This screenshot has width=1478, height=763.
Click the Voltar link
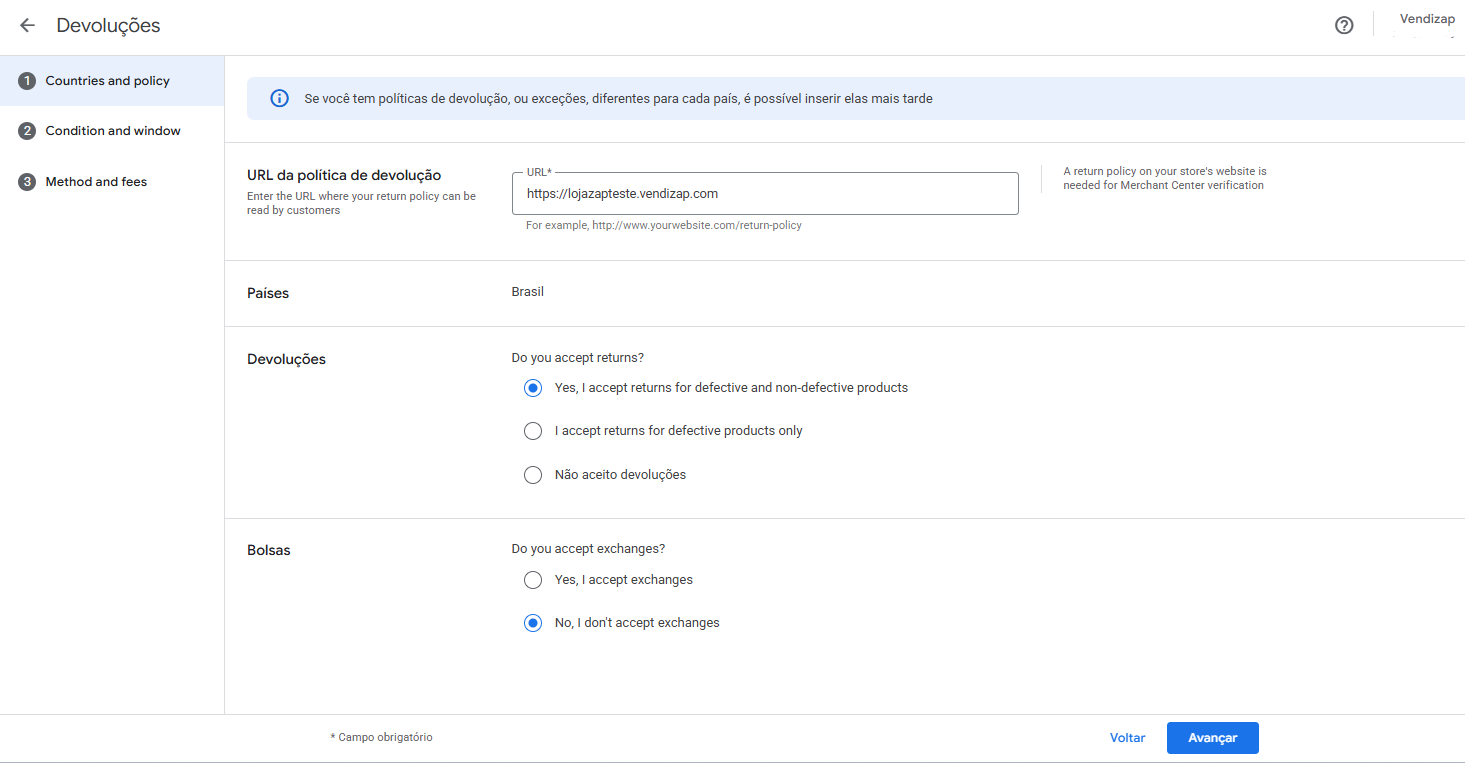point(1127,738)
